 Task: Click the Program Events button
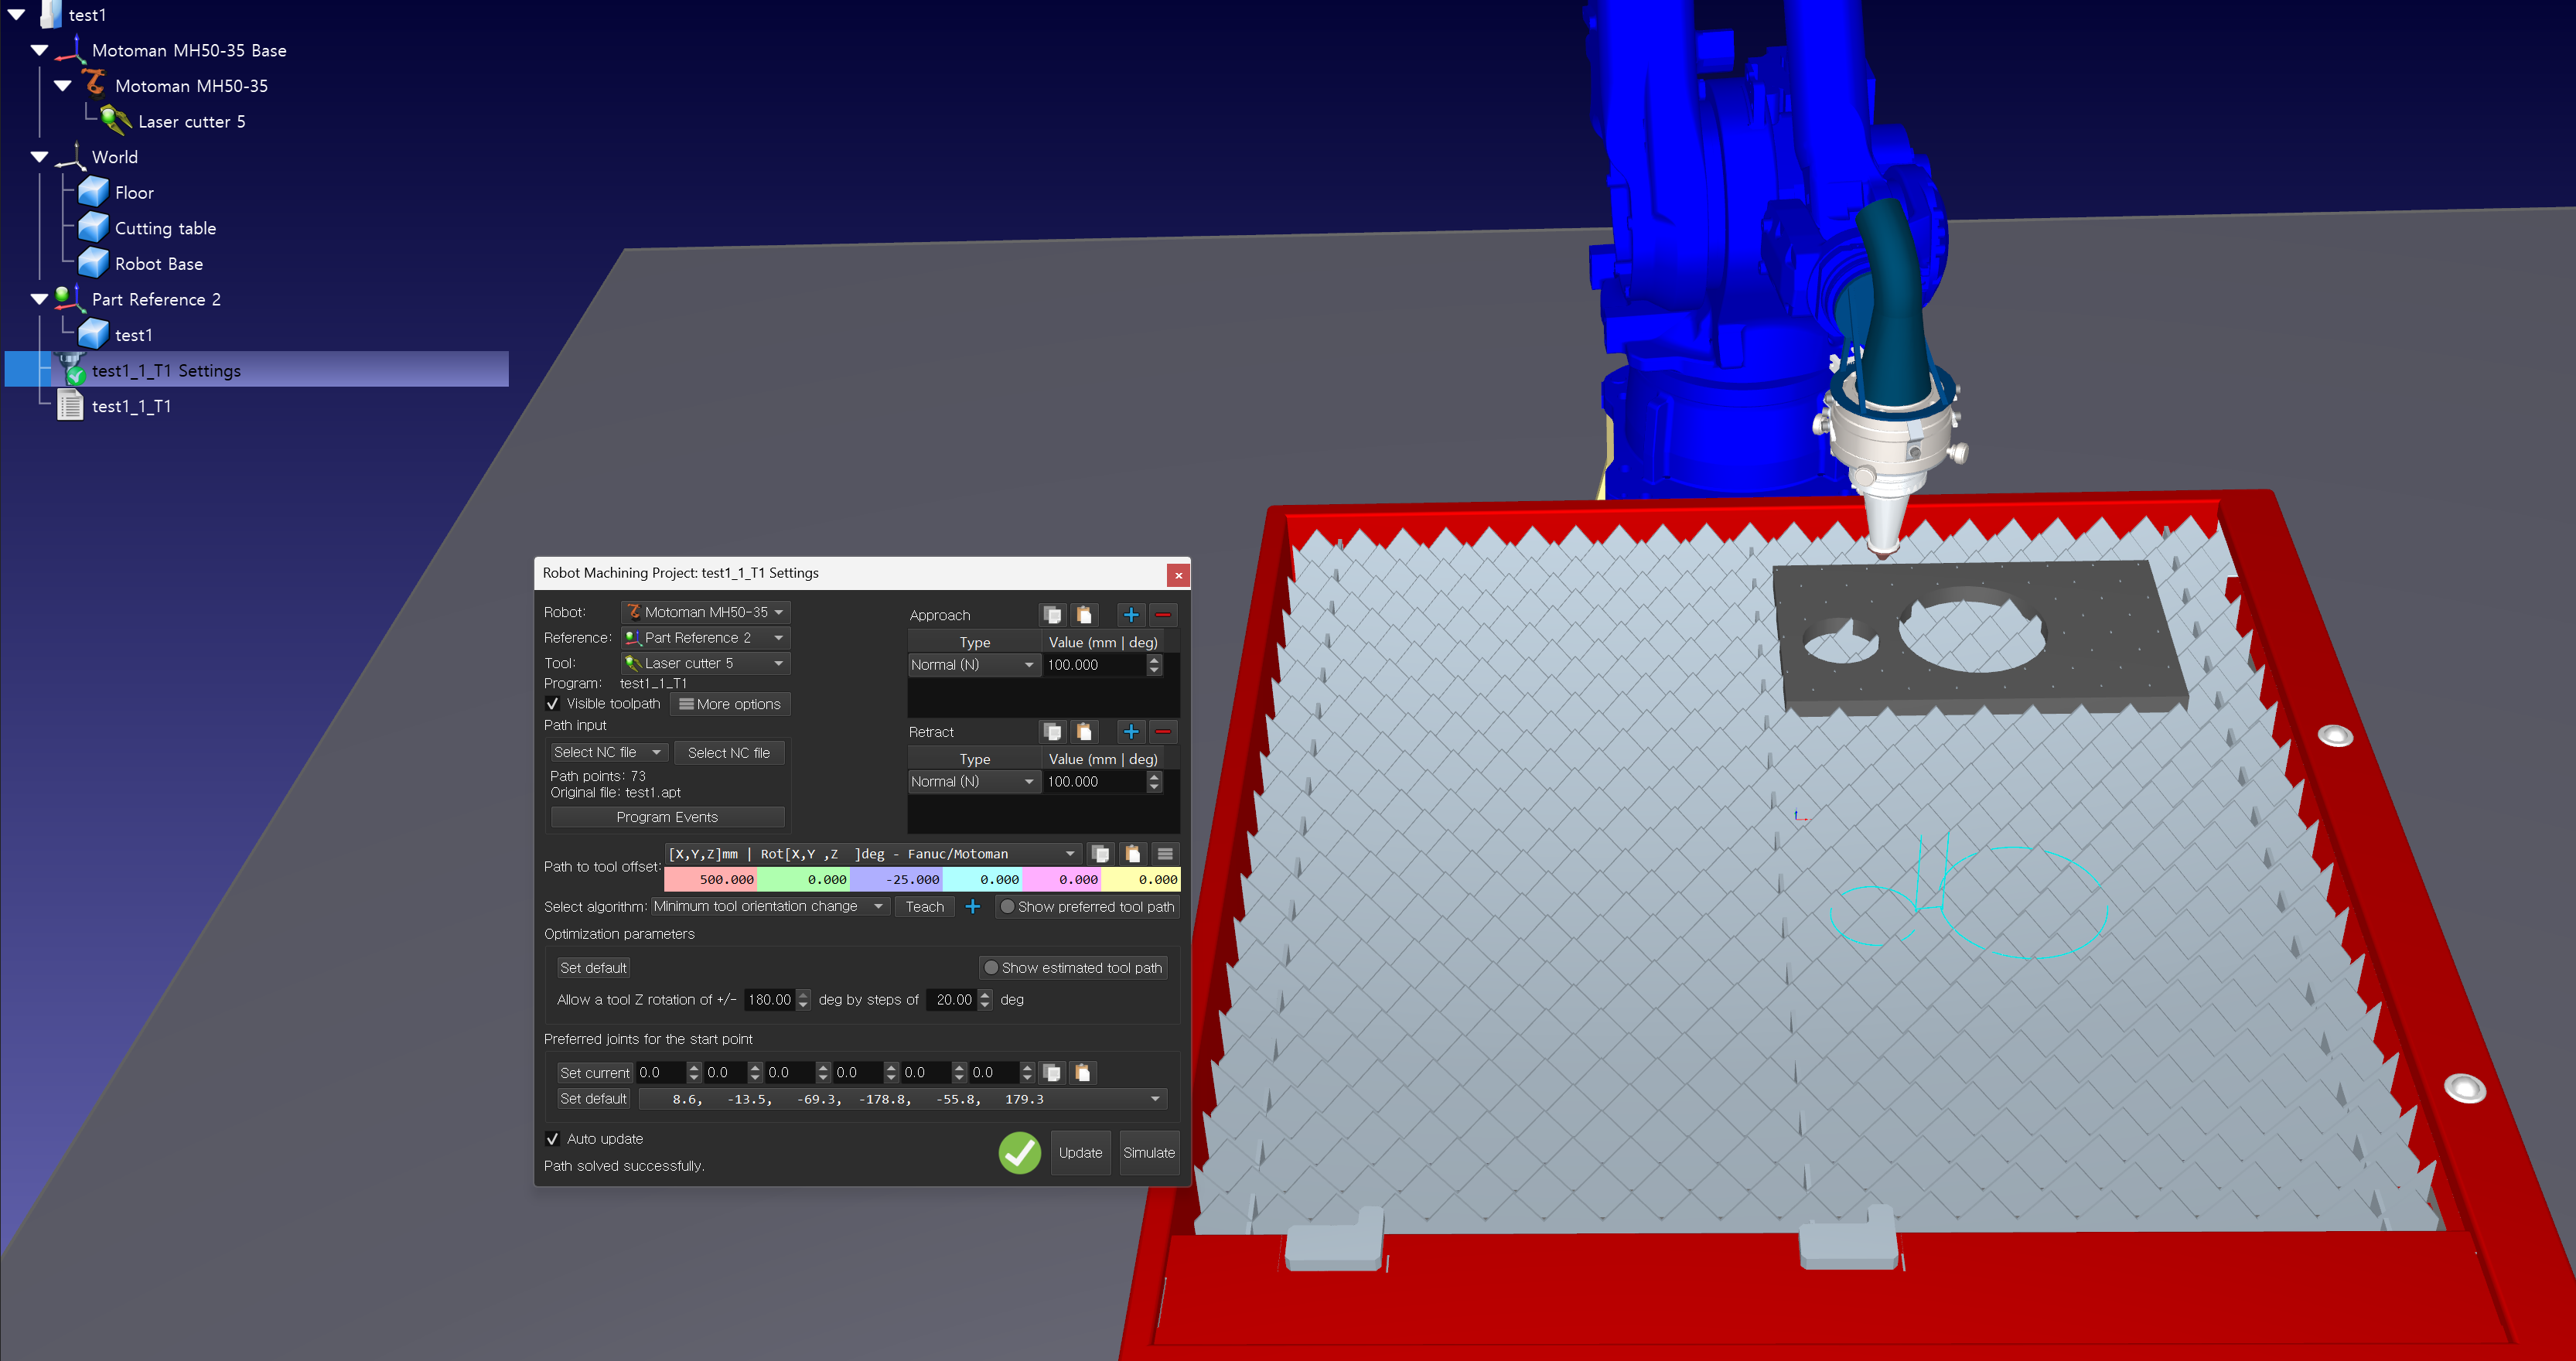point(667,817)
